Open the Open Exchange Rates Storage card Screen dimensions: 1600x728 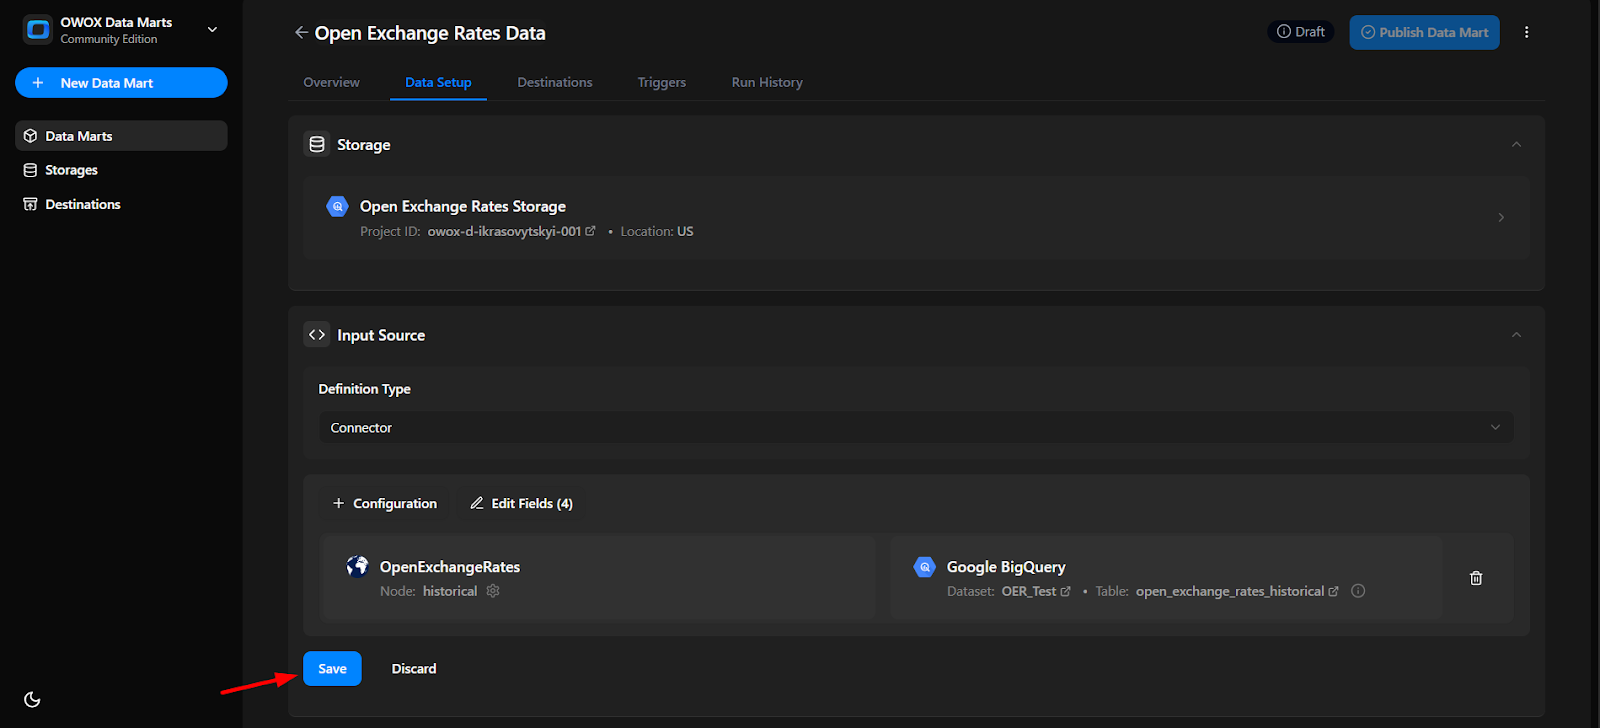coord(916,218)
